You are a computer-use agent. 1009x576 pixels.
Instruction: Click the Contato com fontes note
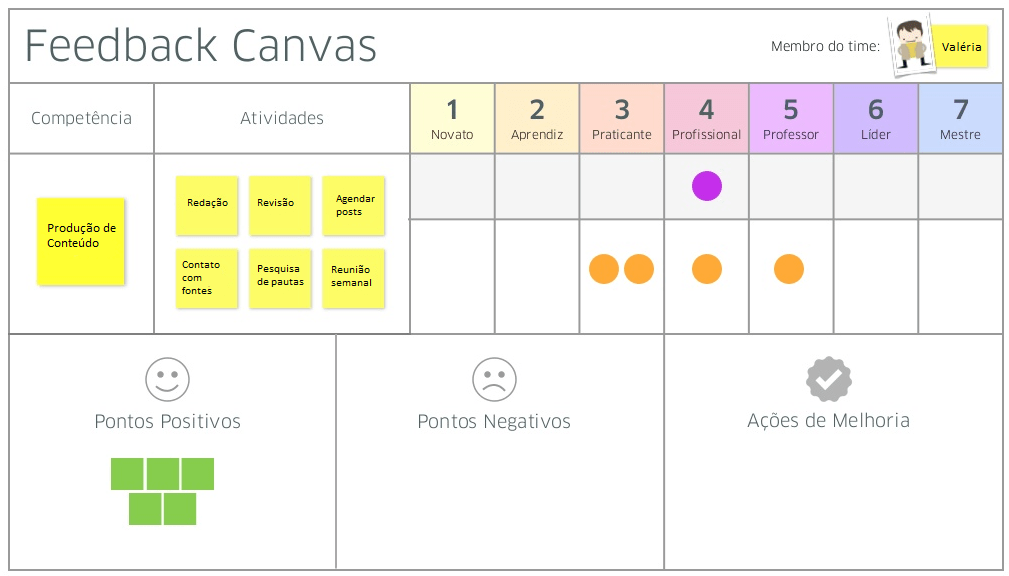(207, 278)
